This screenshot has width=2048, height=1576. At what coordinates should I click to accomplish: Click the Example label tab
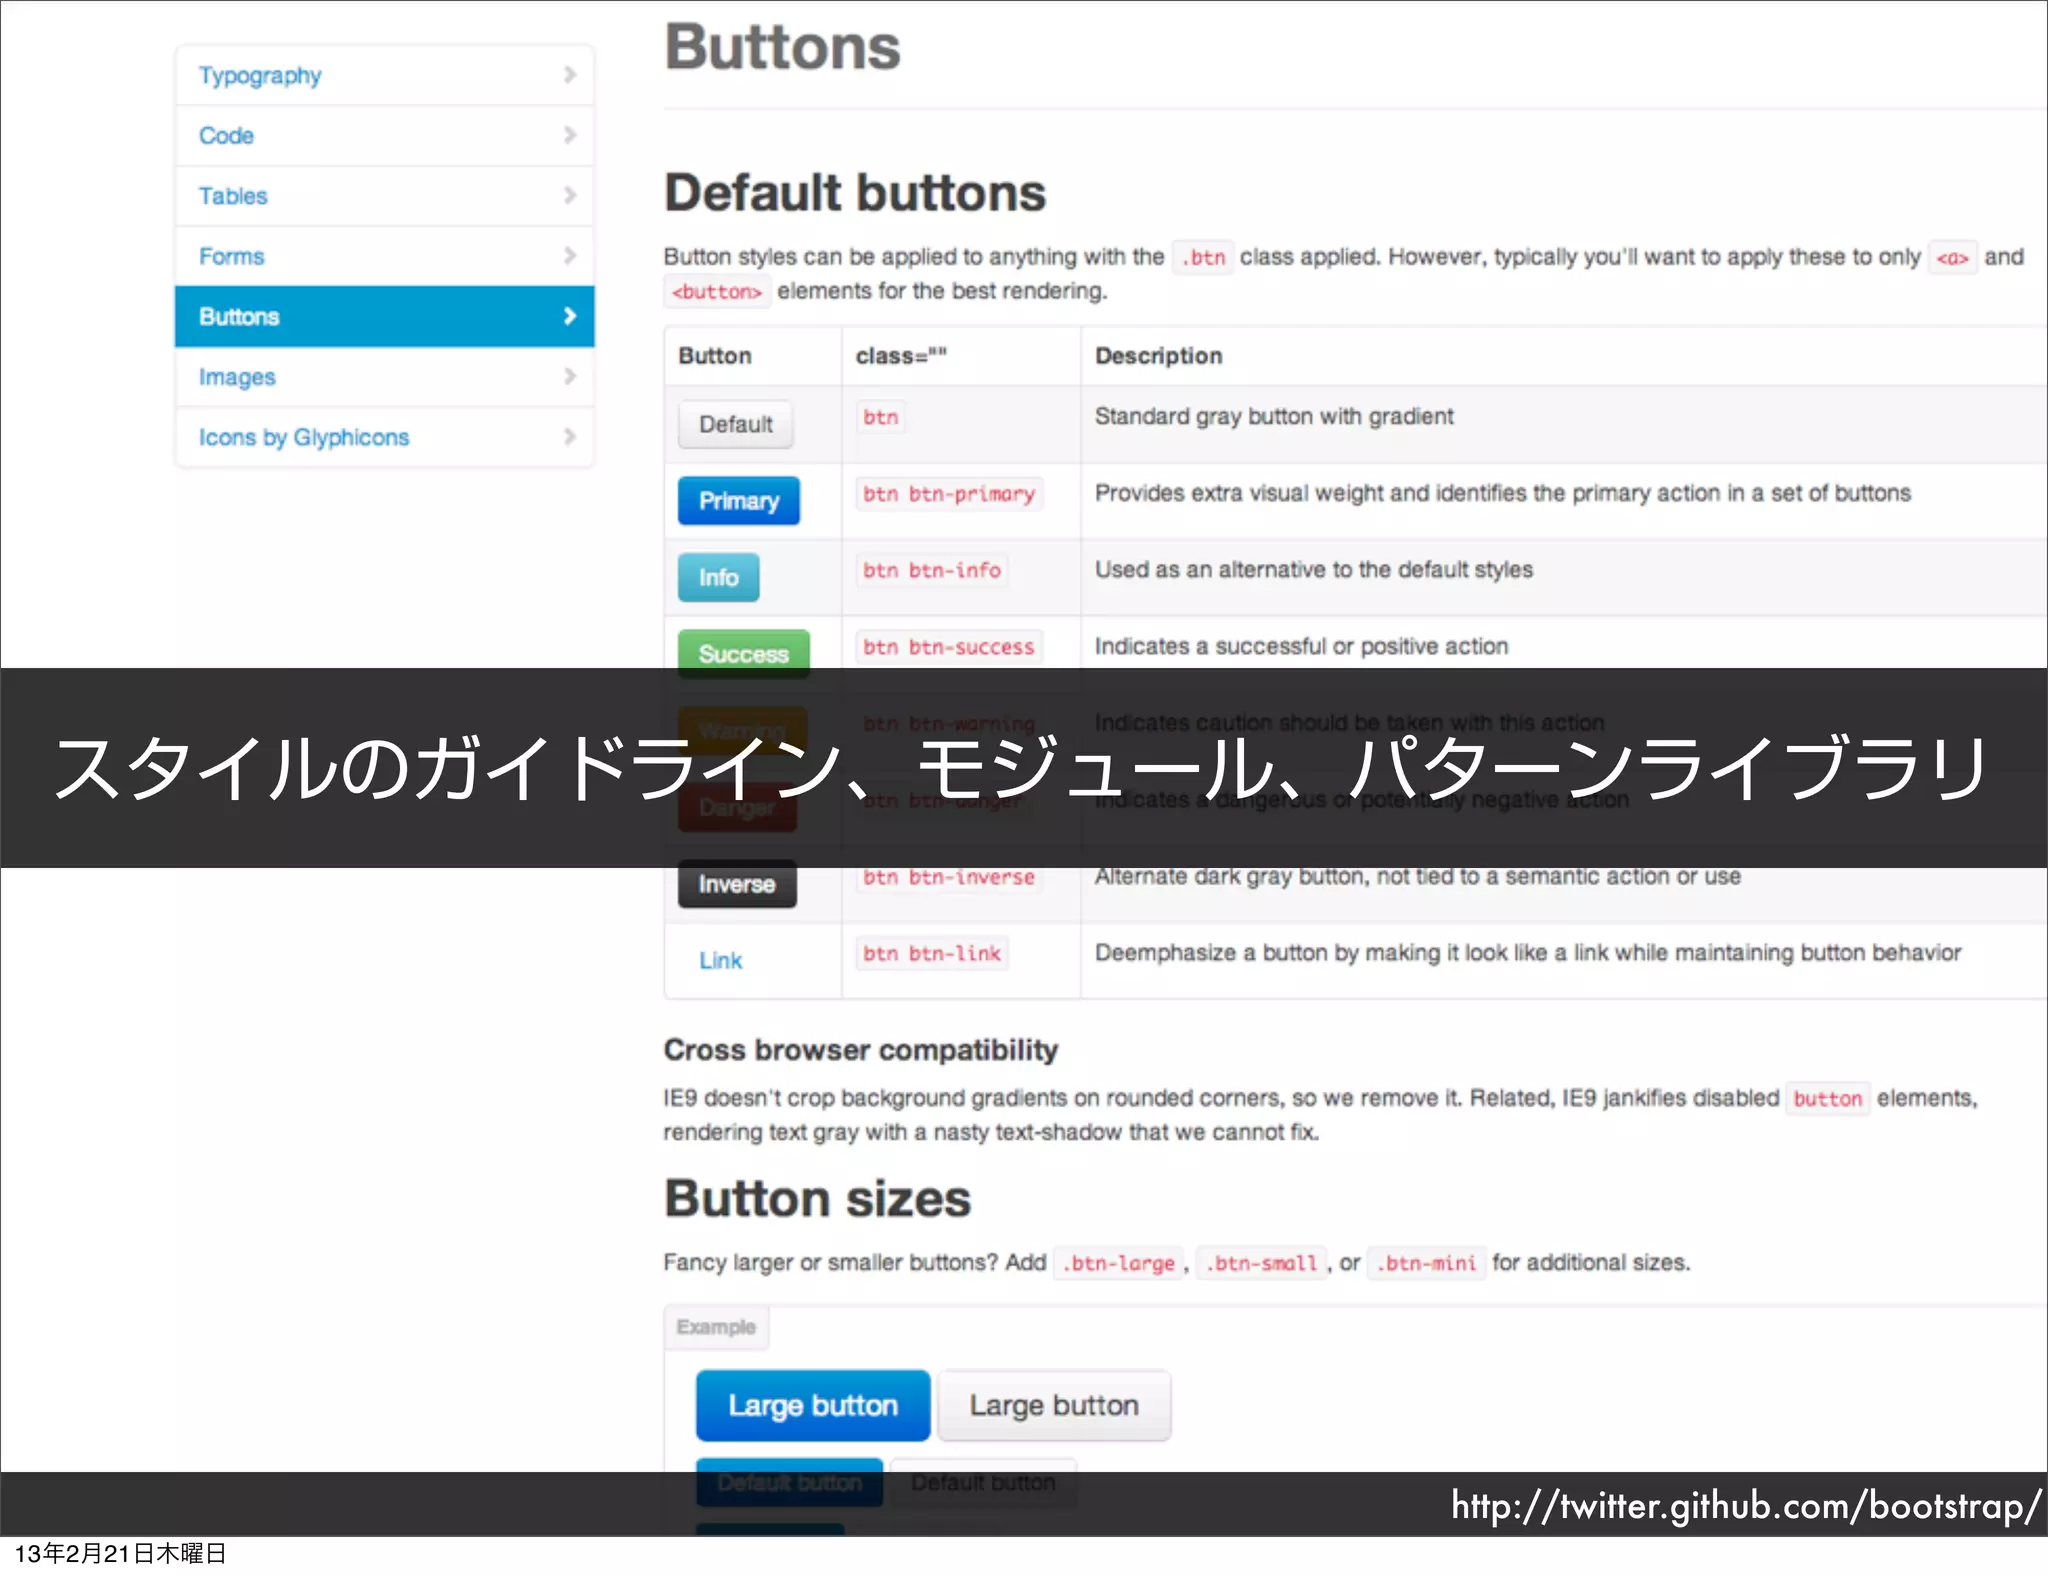point(716,1327)
